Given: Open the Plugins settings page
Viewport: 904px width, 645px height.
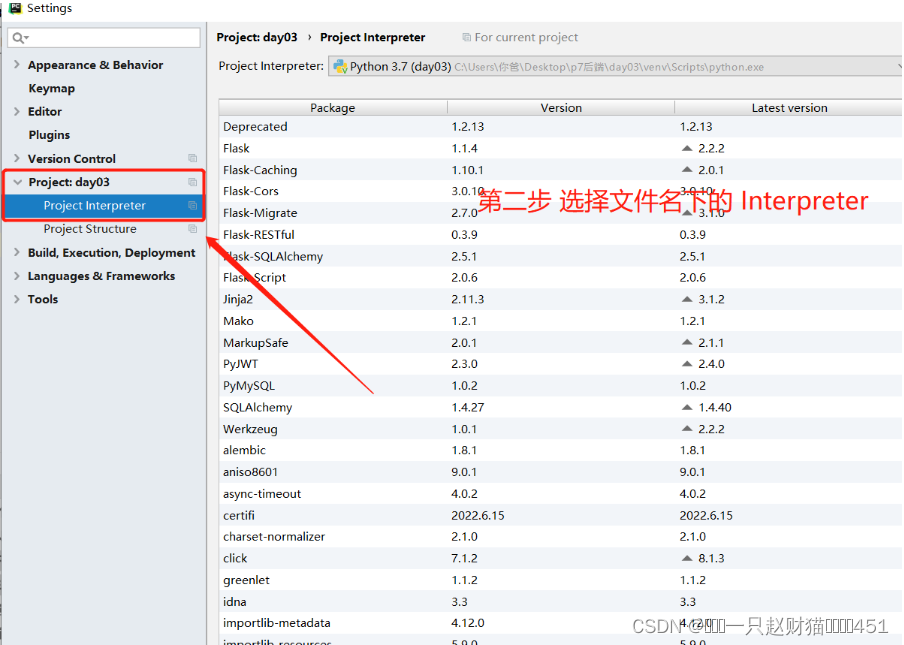Looking at the screenshot, I should pos(49,135).
